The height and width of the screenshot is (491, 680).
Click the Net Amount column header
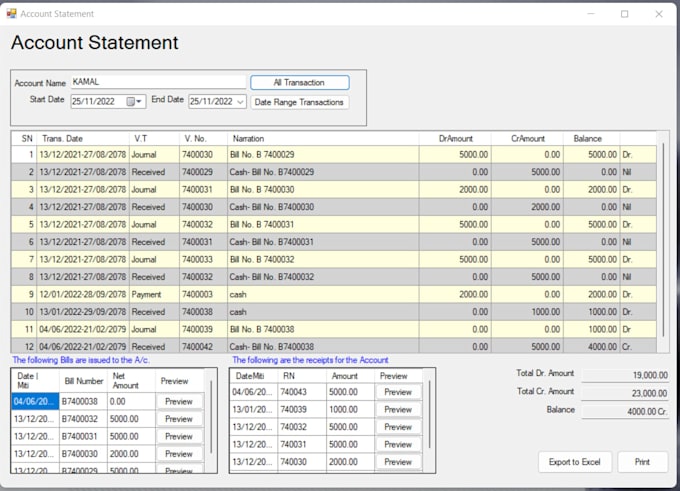click(x=131, y=381)
